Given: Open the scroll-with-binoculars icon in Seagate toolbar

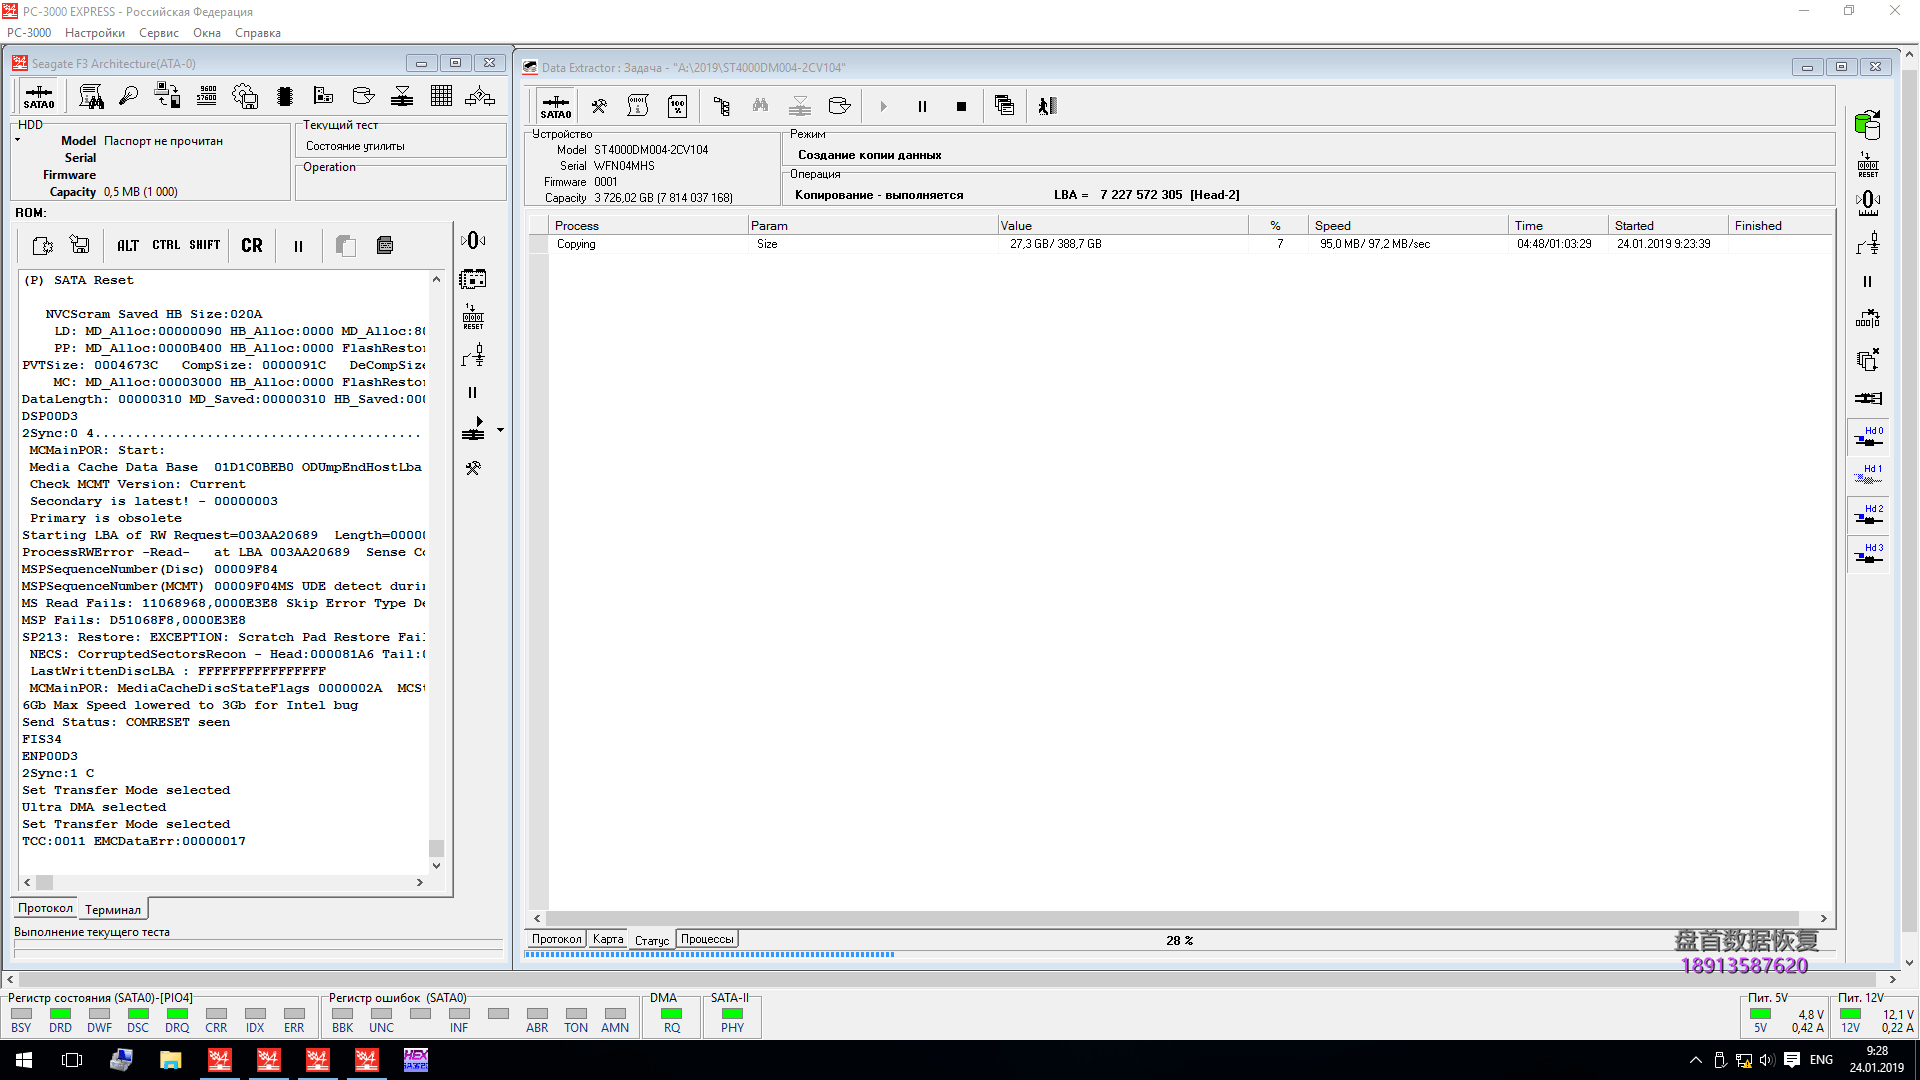Looking at the screenshot, I should [x=91, y=96].
